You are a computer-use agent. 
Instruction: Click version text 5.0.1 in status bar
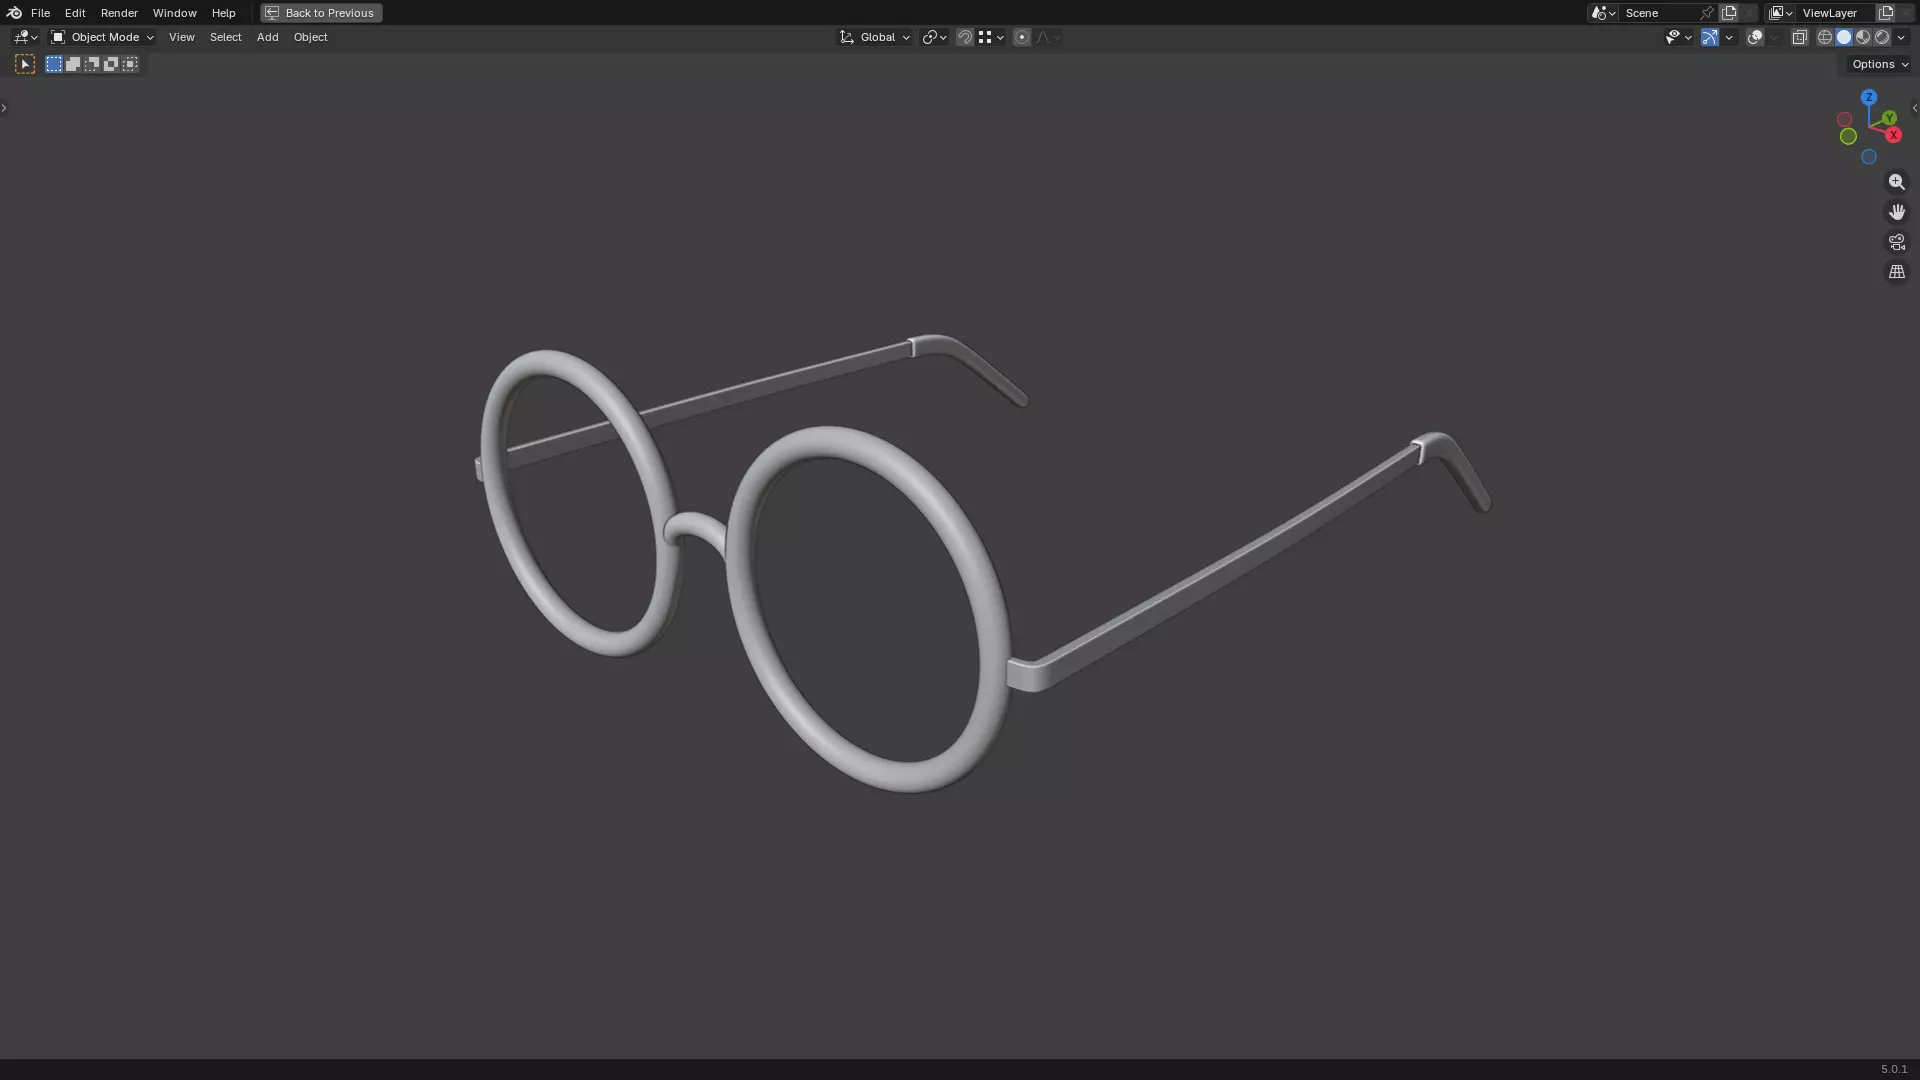point(1894,1069)
